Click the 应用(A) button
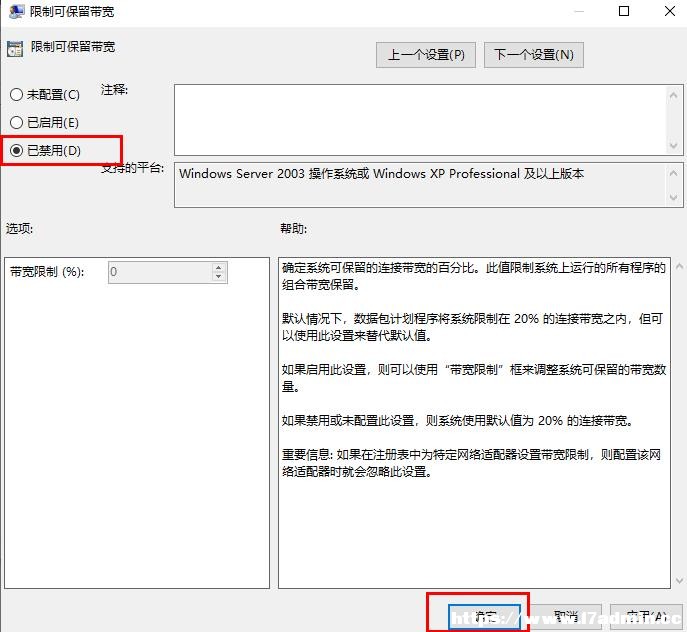Image resolution: width=687 pixels, height=632 pixels. tap(646, 617)
